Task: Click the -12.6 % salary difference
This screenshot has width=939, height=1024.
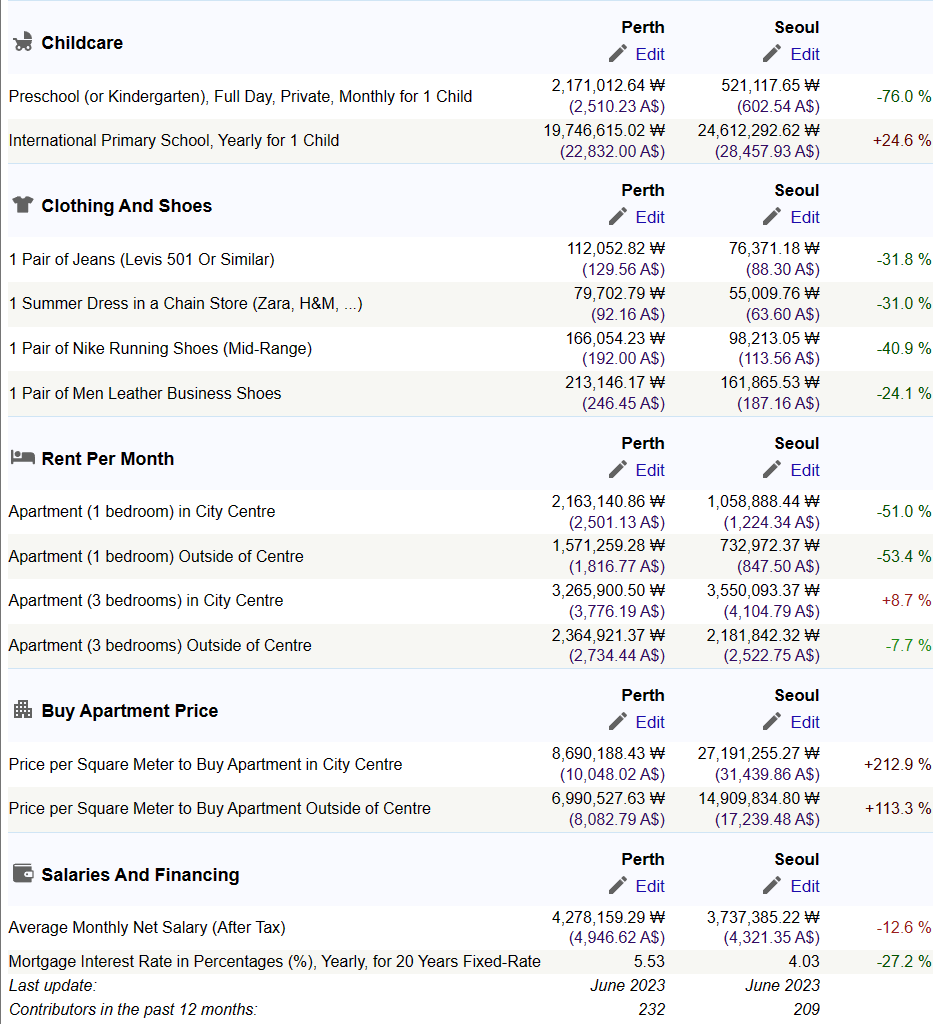Action: 904,927
